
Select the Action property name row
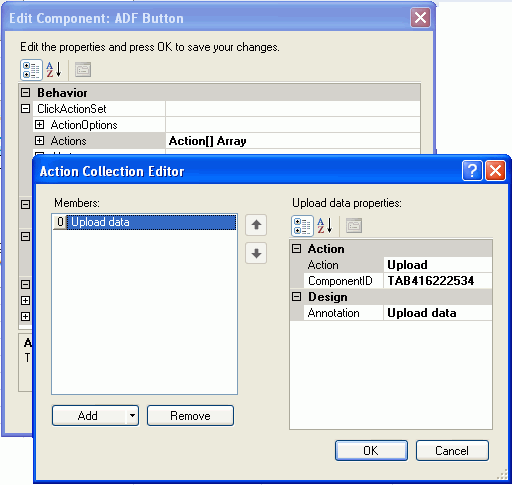[x=343, y=265]
